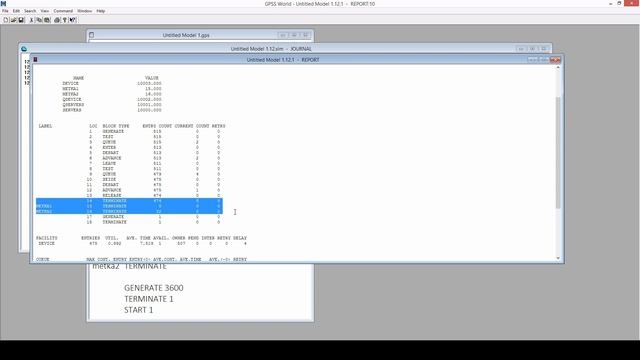Close the REPORT window

[555, 60]
